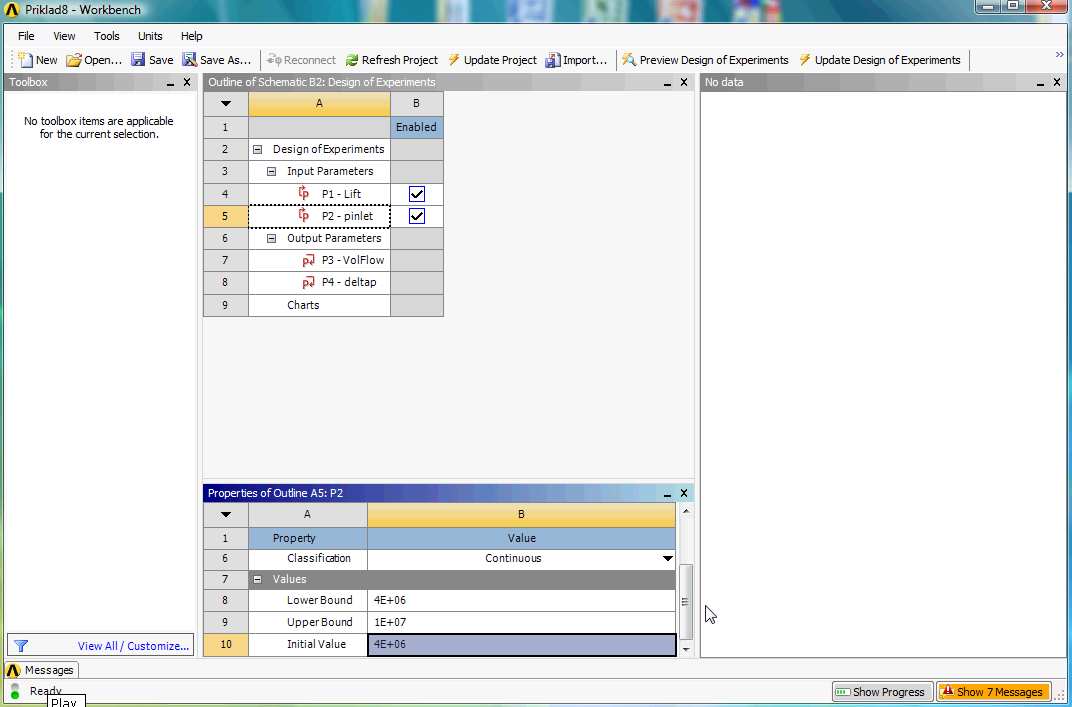1072x707 pixels.
Task: Click the Show Progress bar icon
Action: click(843, 692)
